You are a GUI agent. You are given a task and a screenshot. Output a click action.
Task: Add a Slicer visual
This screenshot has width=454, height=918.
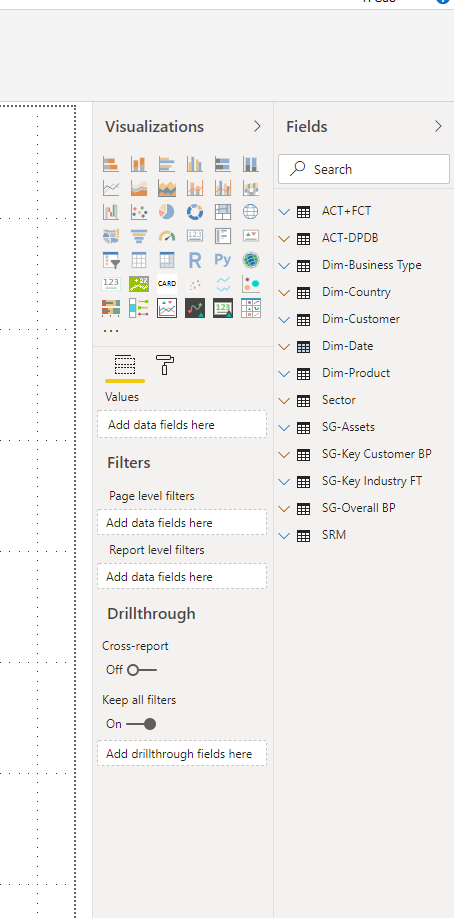click(x=111, y=260)
